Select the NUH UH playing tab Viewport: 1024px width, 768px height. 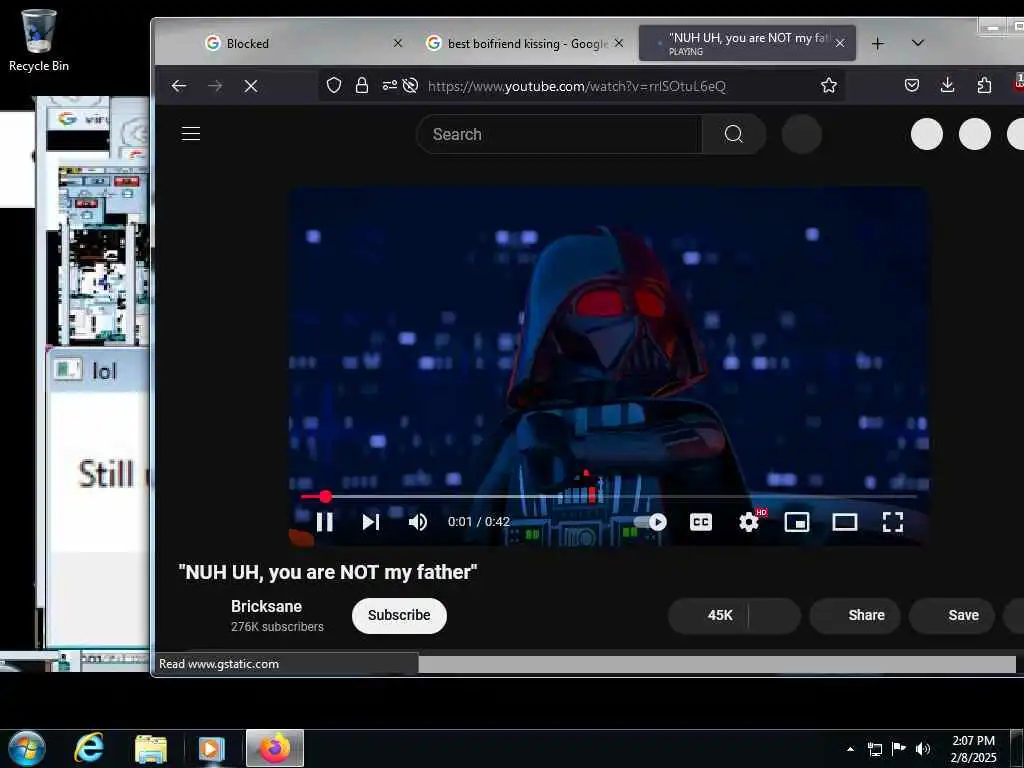(747, 43)
